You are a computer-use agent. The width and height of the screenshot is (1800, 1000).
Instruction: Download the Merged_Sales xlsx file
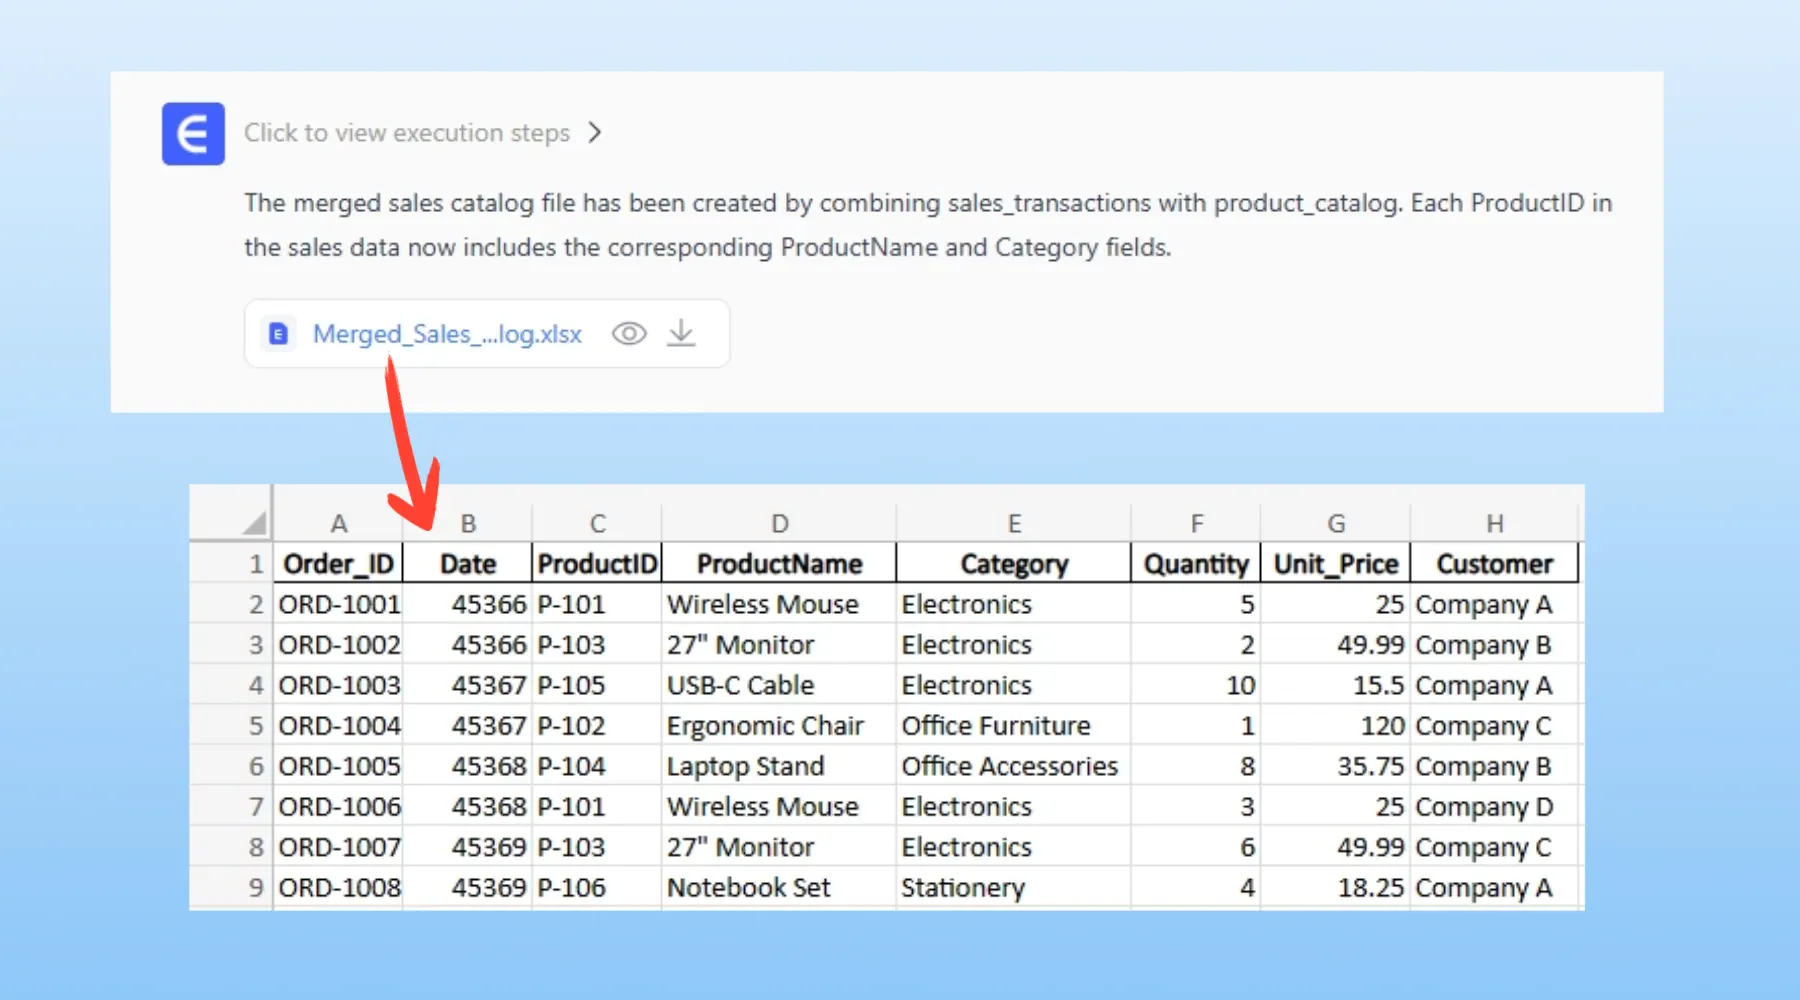click(681, 333)
